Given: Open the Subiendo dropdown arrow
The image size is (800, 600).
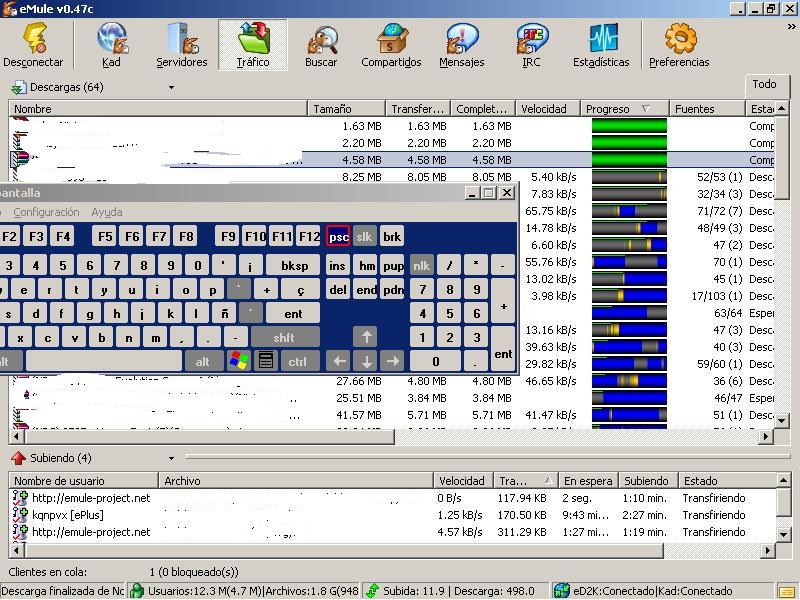Looking at the screenshot, I should (171, 458).
